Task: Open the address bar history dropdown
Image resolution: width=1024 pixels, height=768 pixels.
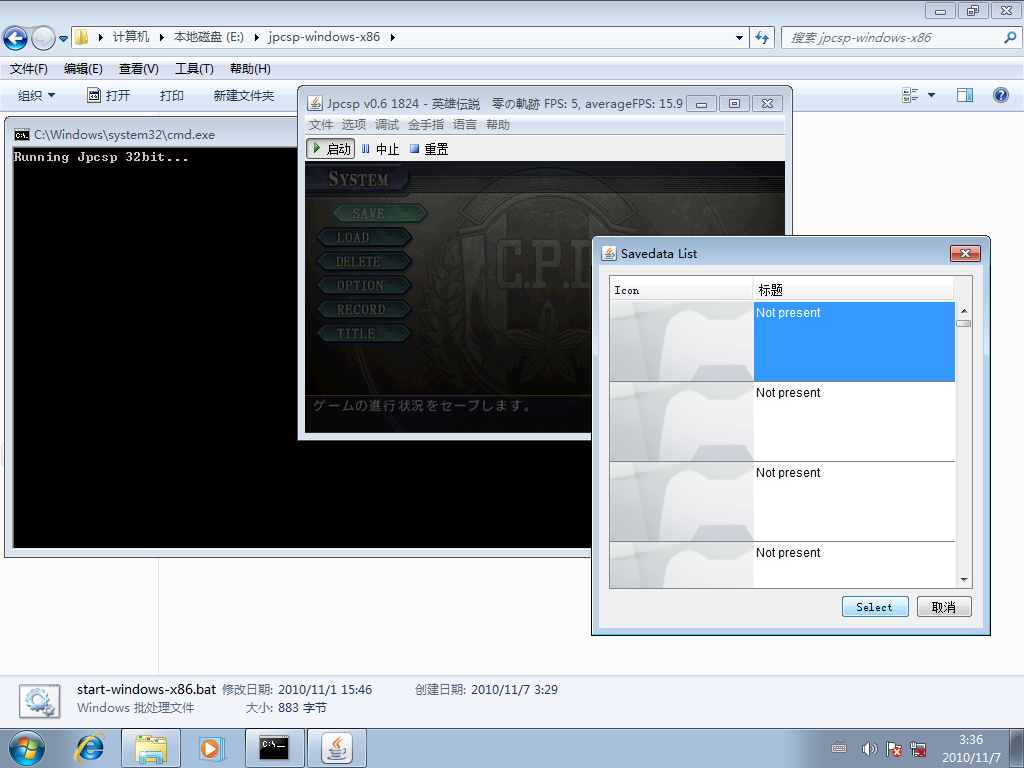Action: 739,38
